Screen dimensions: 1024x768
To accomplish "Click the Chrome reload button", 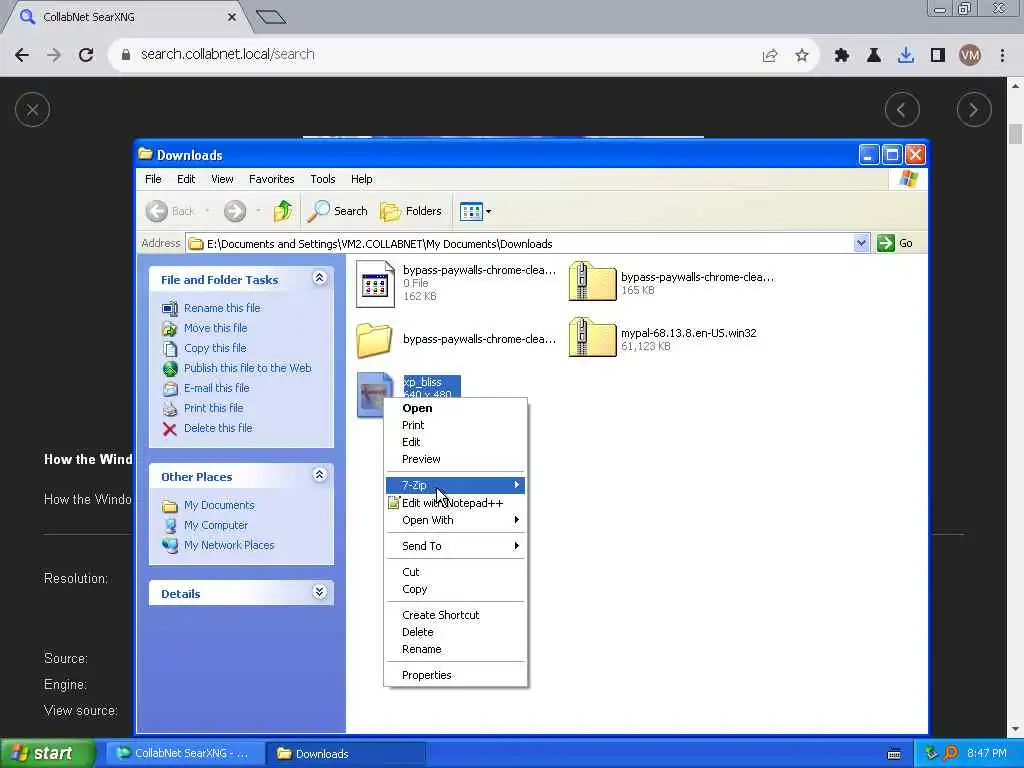I will [86, 55].
